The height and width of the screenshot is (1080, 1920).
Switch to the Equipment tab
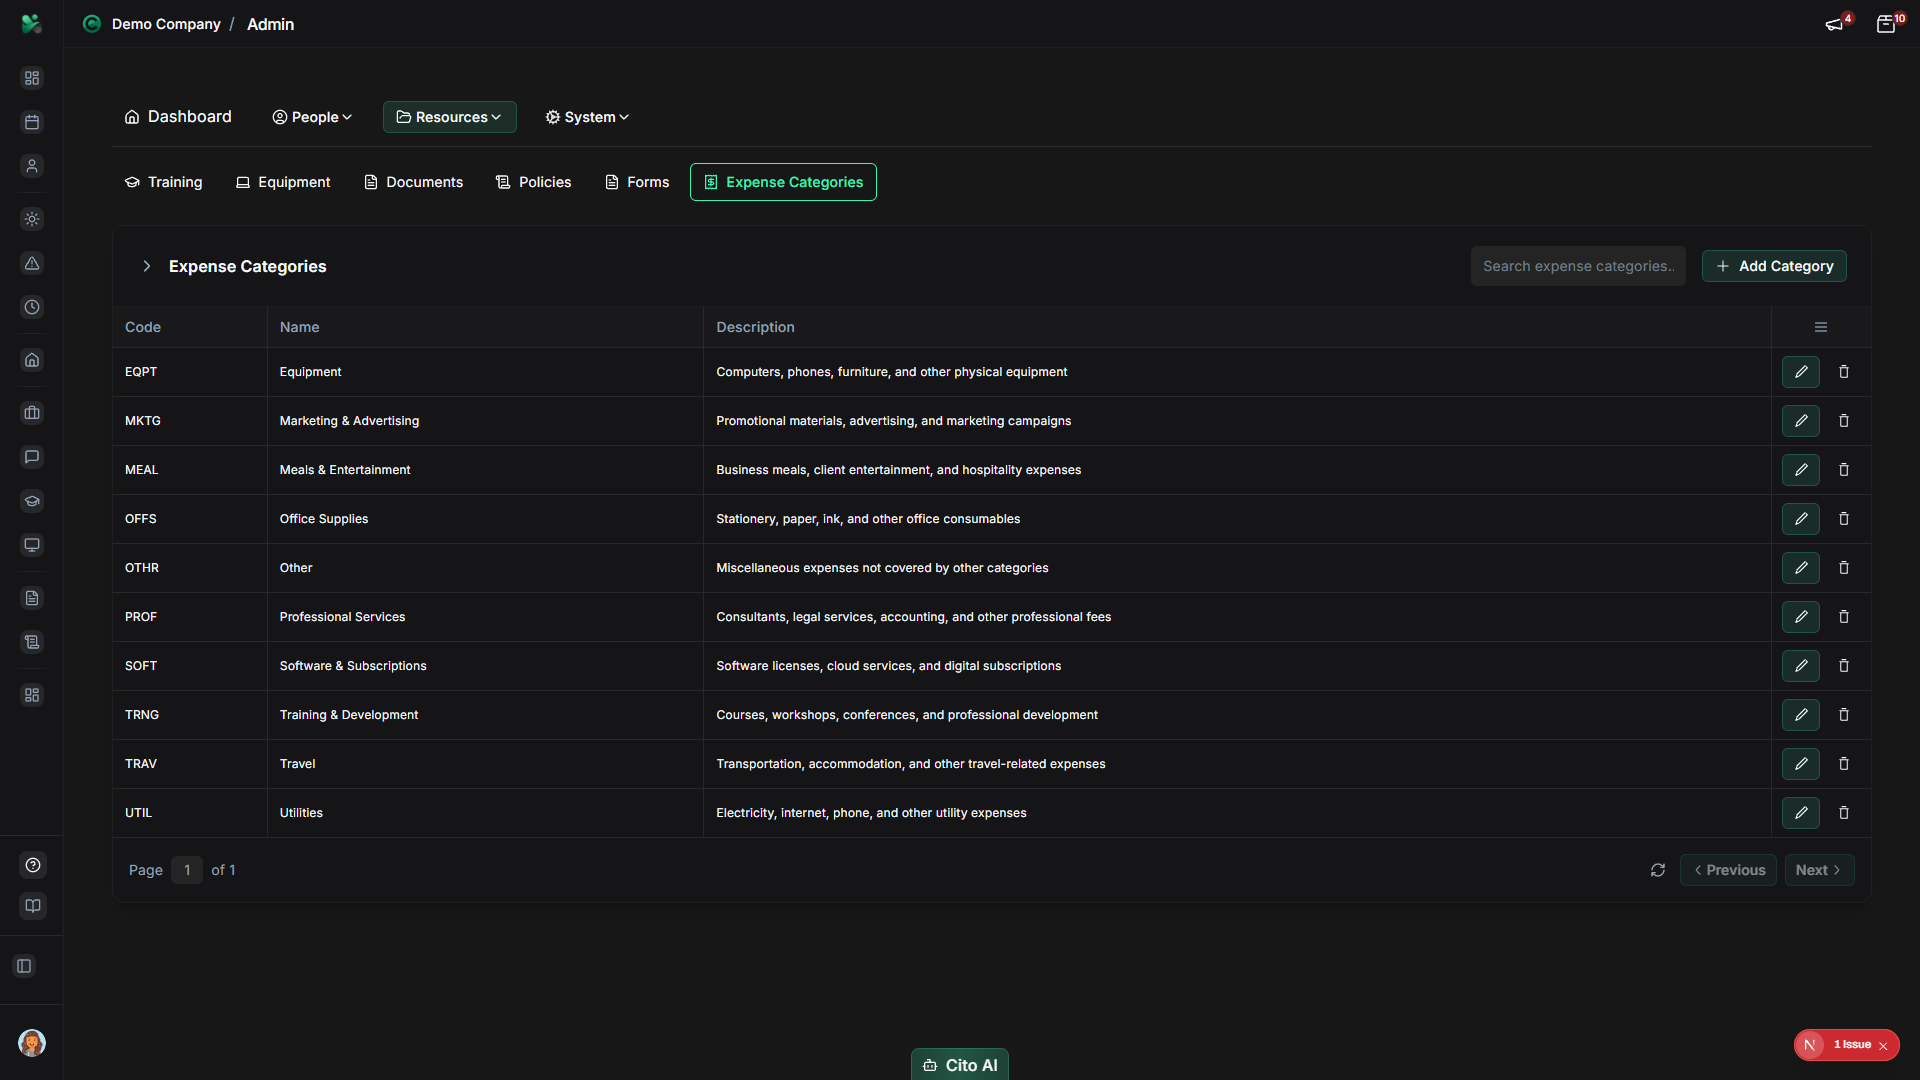pos(283,182)
